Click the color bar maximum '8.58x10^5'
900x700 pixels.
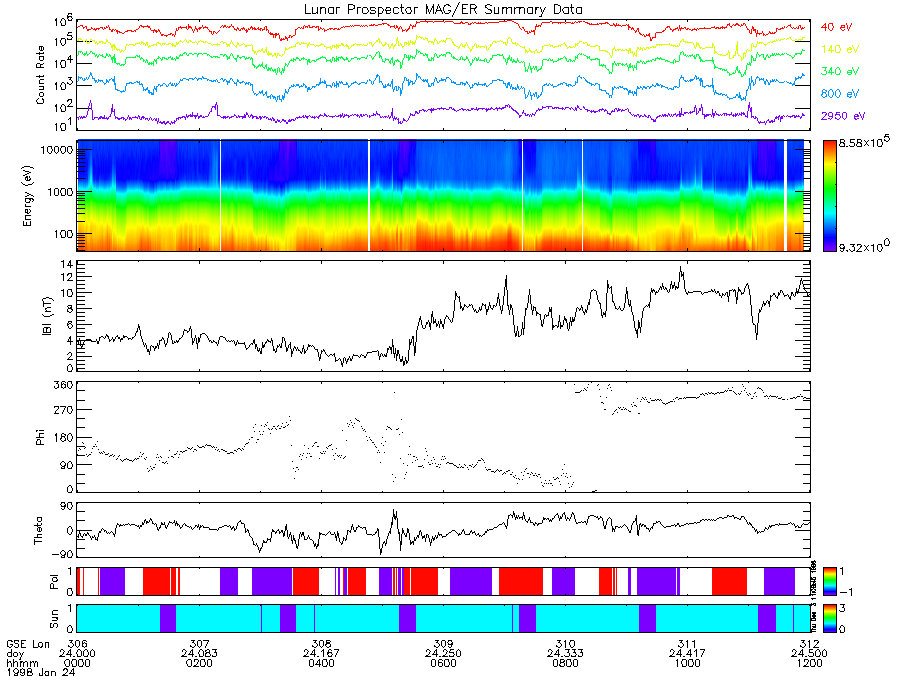click(x=864, y=142)
